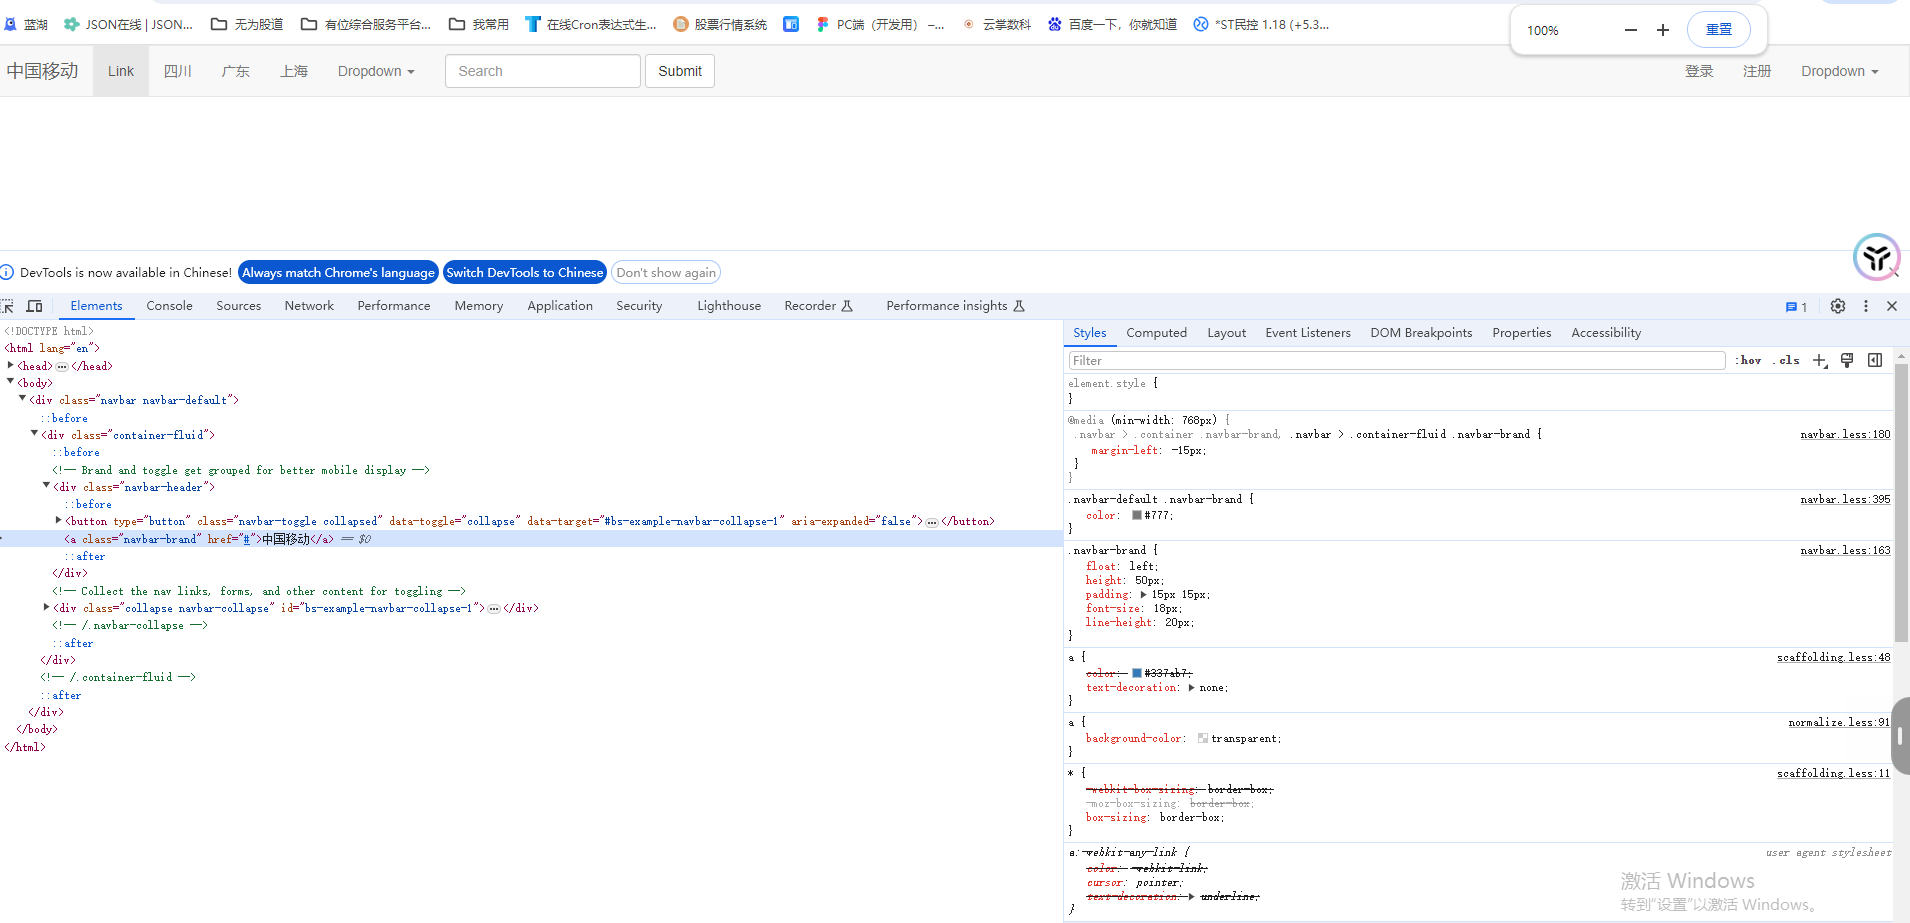Open the *ST民控 stock bookmark
This screenshot has height=923, width=1910.
(1261, 25)
